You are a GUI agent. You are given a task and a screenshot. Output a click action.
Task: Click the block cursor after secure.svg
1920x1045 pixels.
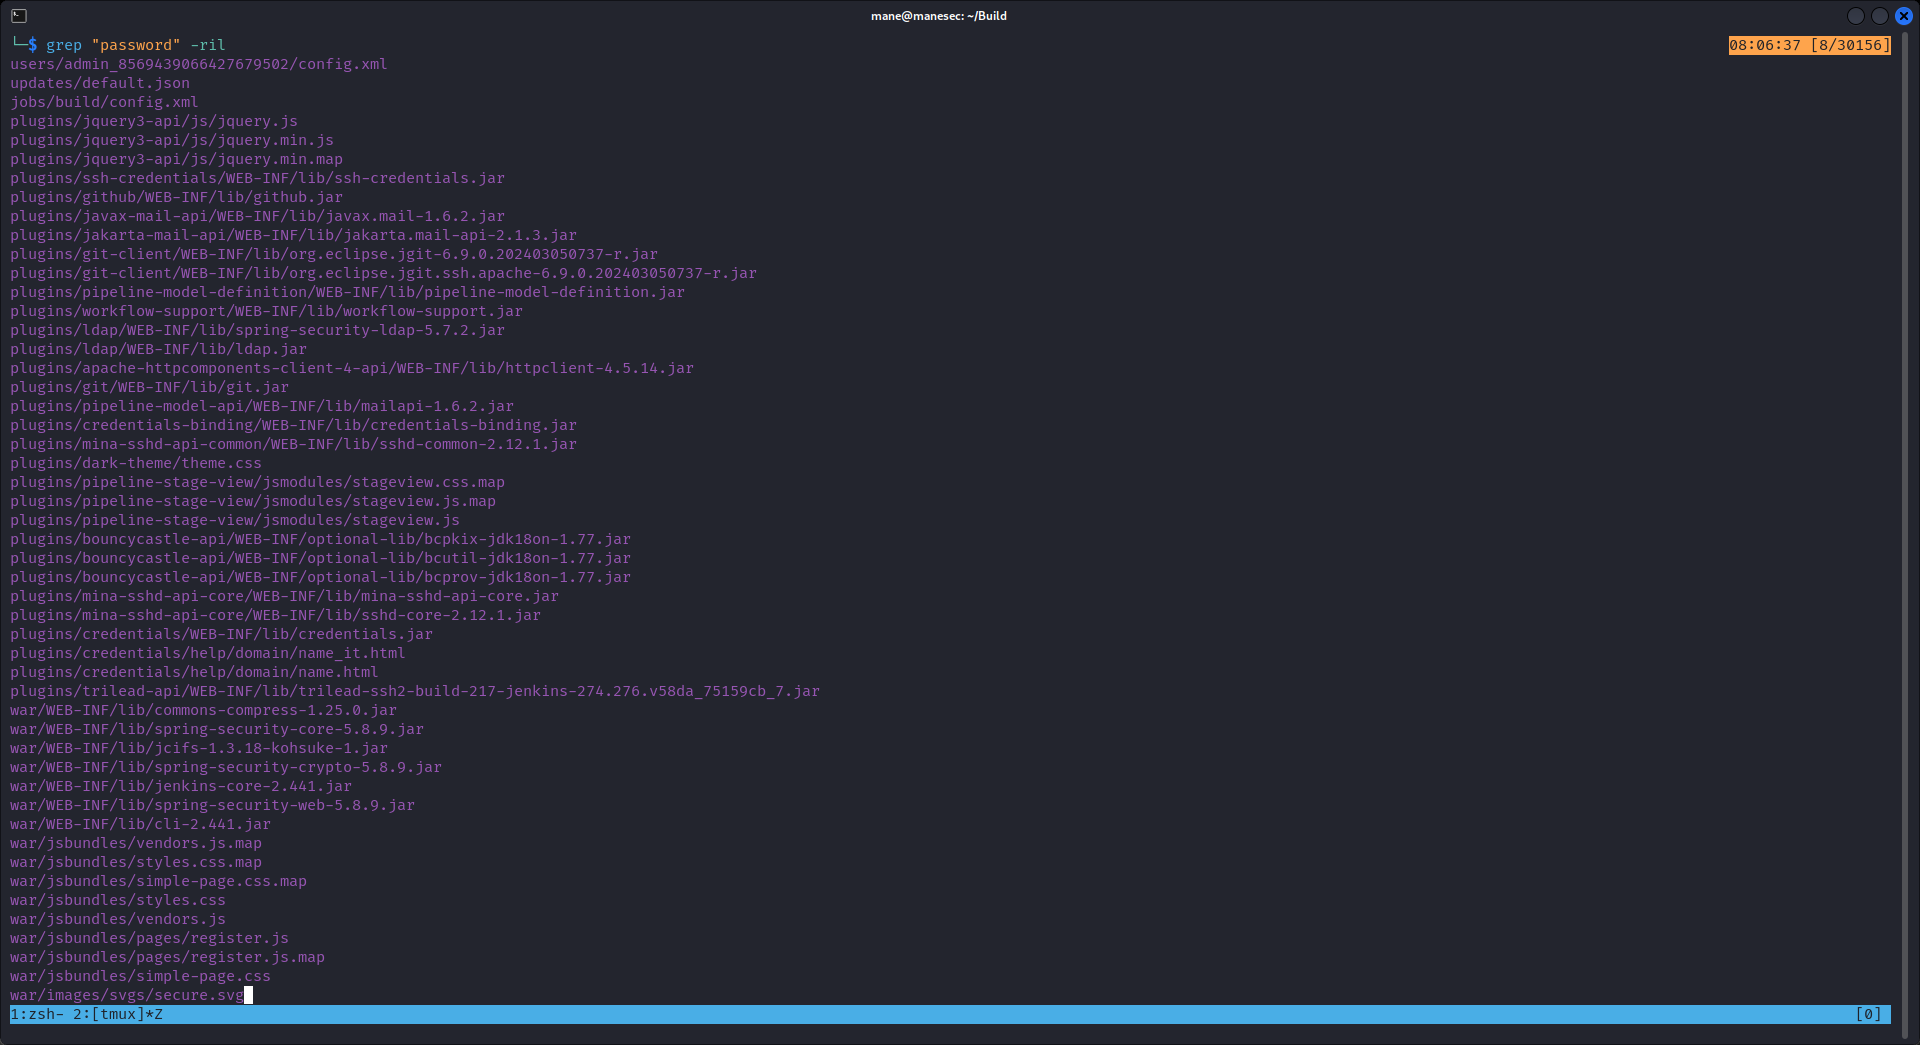(247, 995)
